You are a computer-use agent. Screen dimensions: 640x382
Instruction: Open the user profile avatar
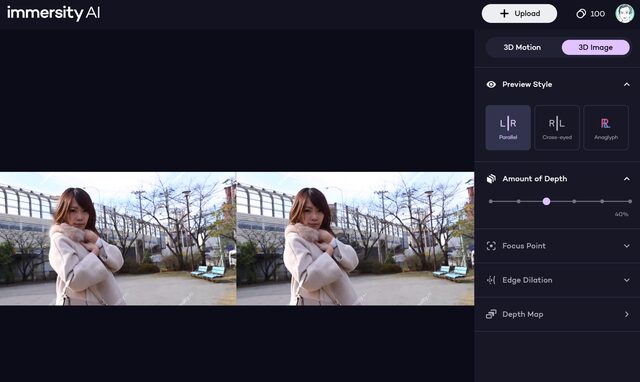click(x=624, y=13)
